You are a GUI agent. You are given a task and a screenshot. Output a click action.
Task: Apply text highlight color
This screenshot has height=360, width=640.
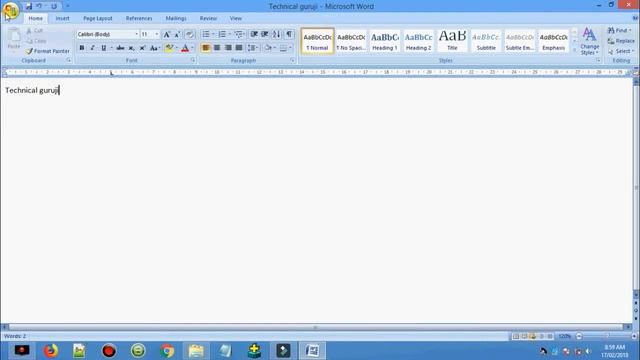click(169, 48)
